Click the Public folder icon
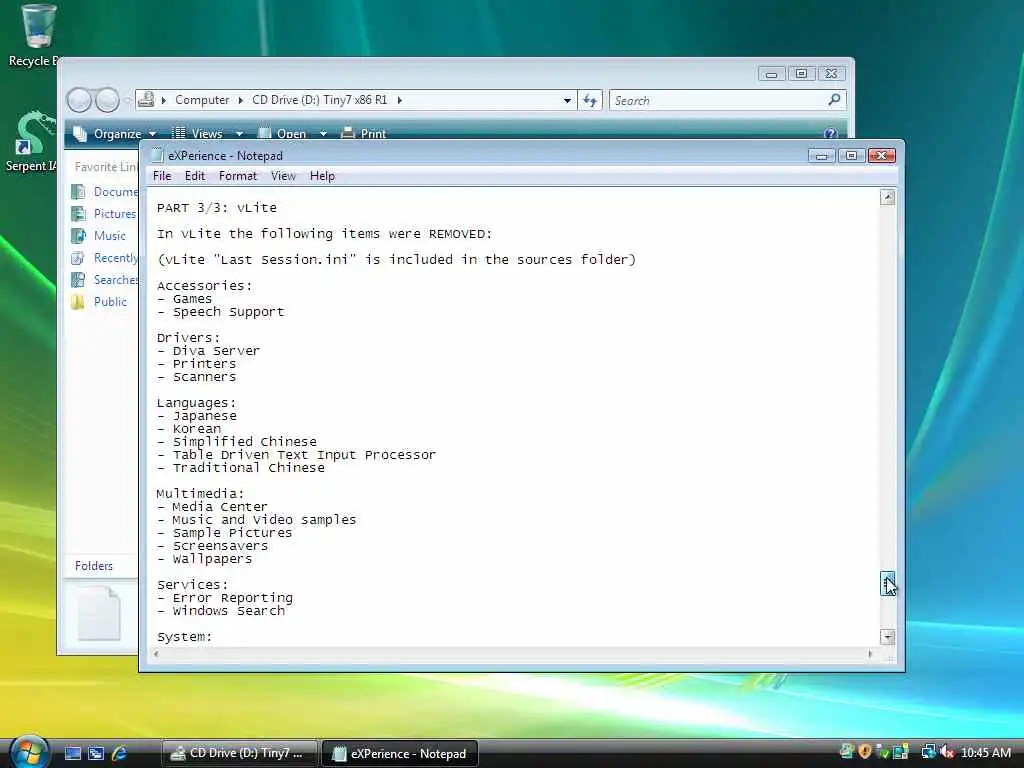1024x768 pixels. [x=78, y=302]
